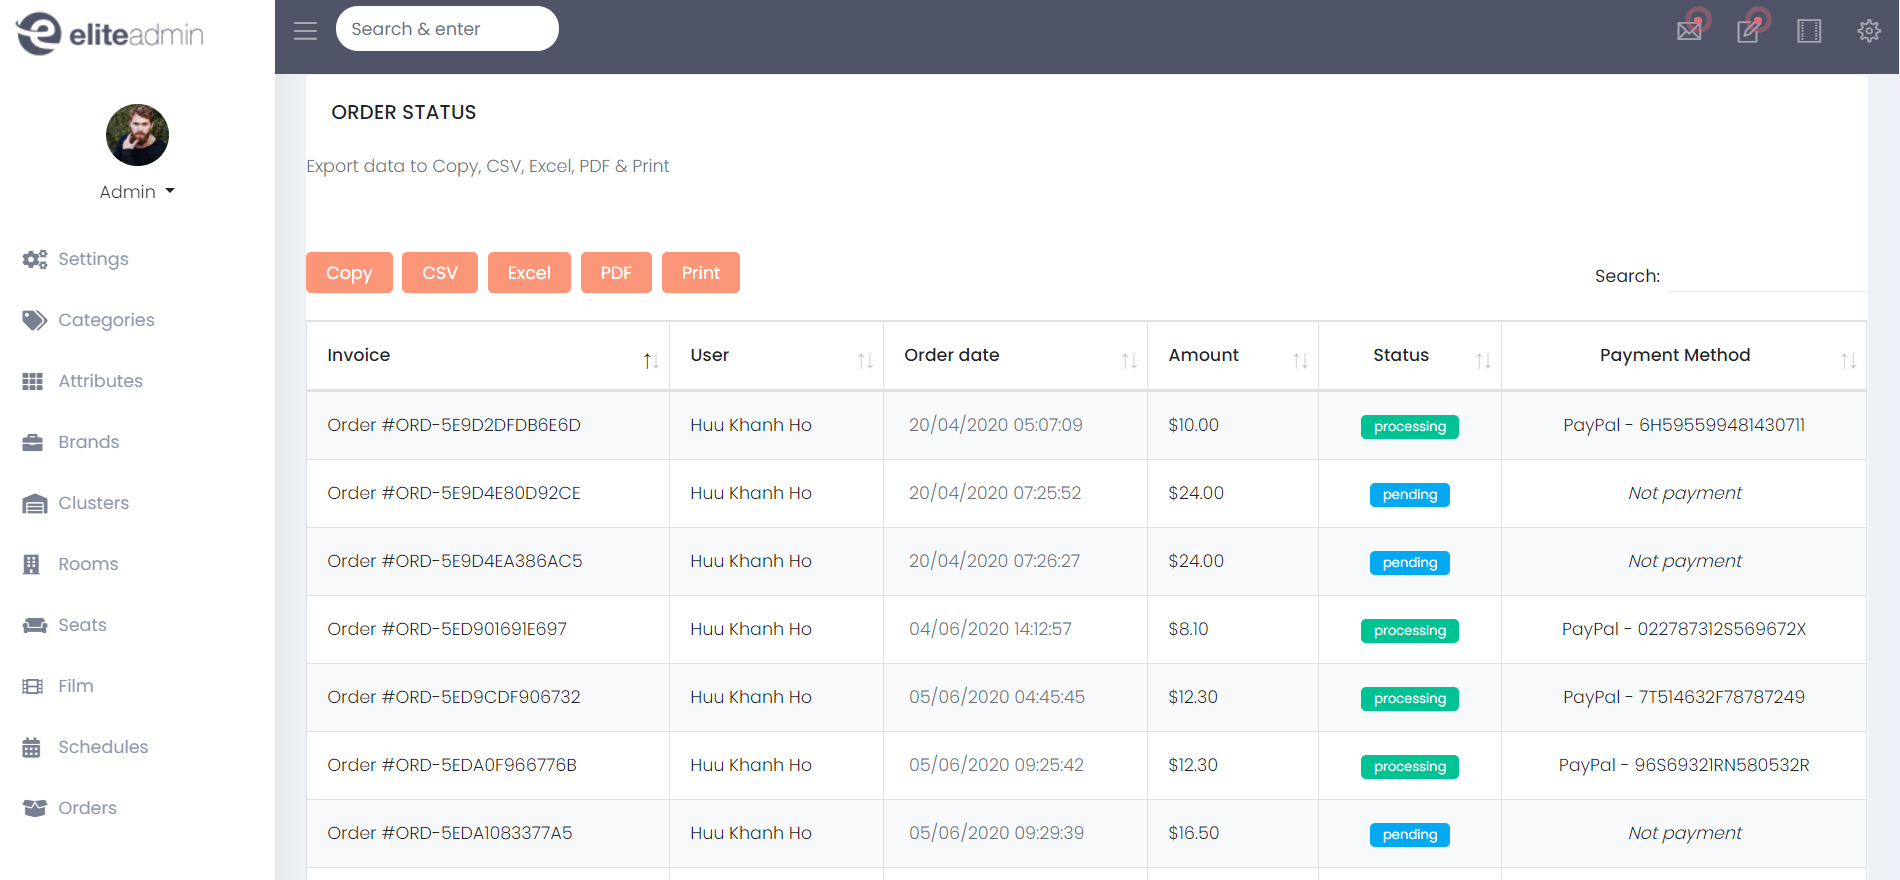Sort table by Amount column
Screen dimensions: 1900x880
[x=1232, y=356]
